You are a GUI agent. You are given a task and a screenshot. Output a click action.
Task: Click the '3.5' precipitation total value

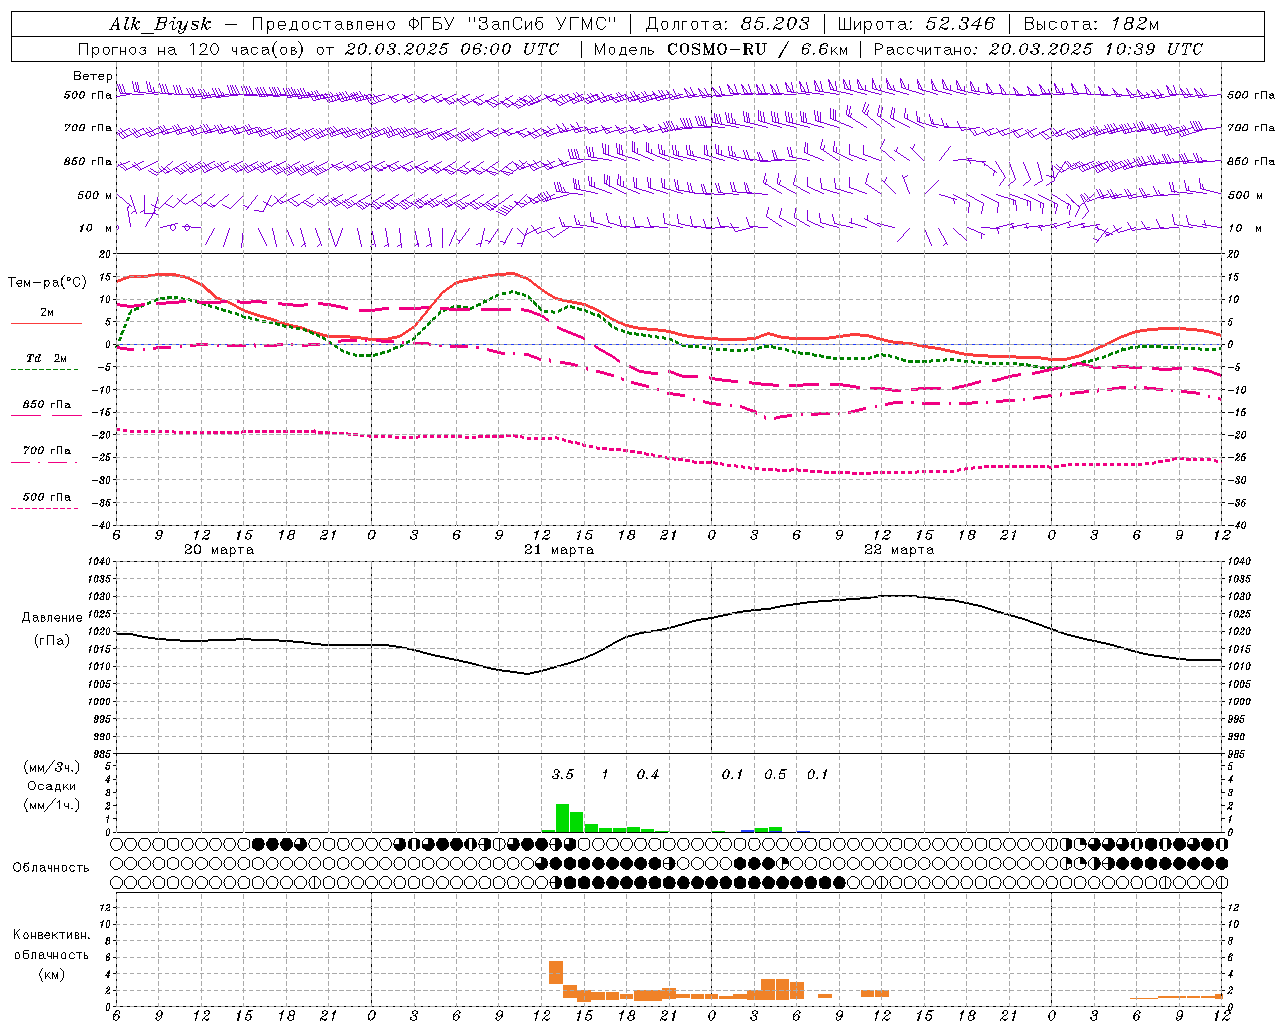click(x=563, y=775)
